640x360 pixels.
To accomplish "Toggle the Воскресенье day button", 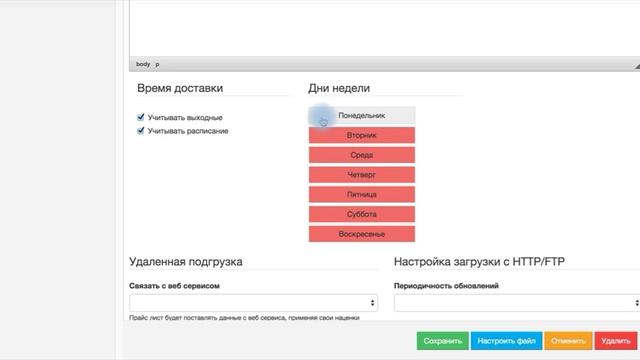I will [x=362, y=234].
